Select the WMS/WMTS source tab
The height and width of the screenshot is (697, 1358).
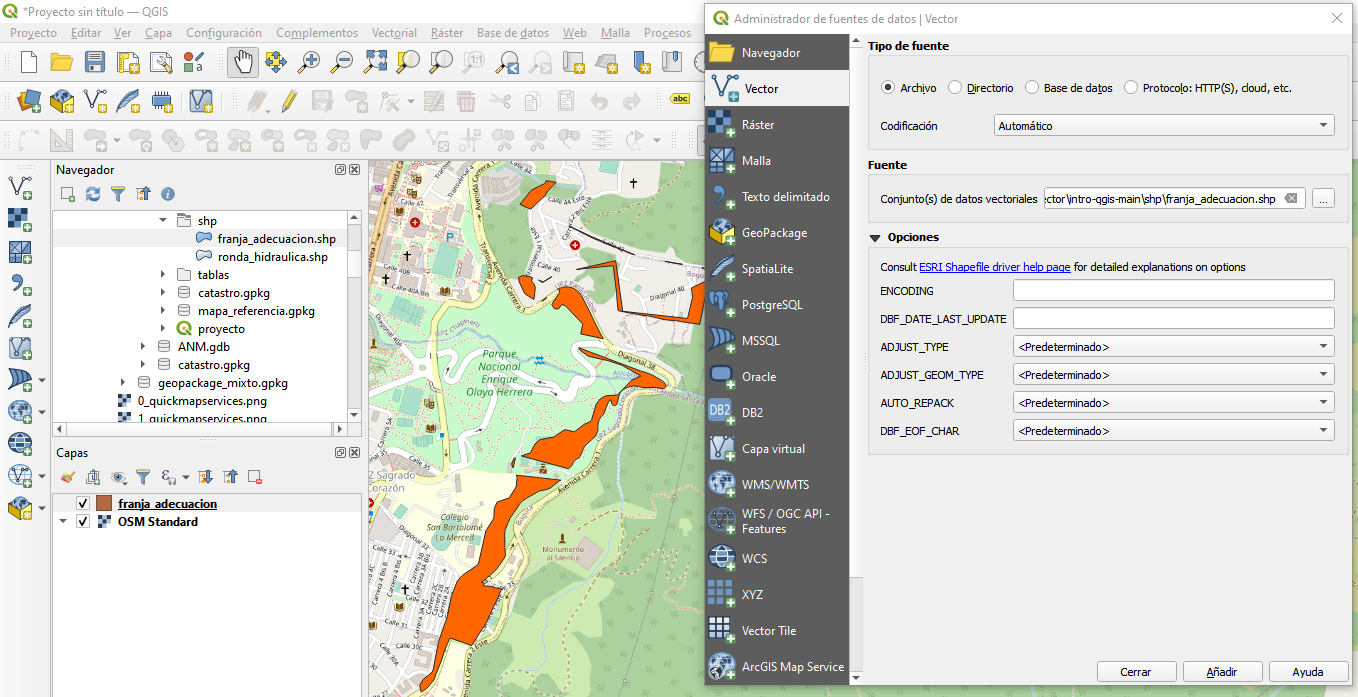[x=777, y=485]
